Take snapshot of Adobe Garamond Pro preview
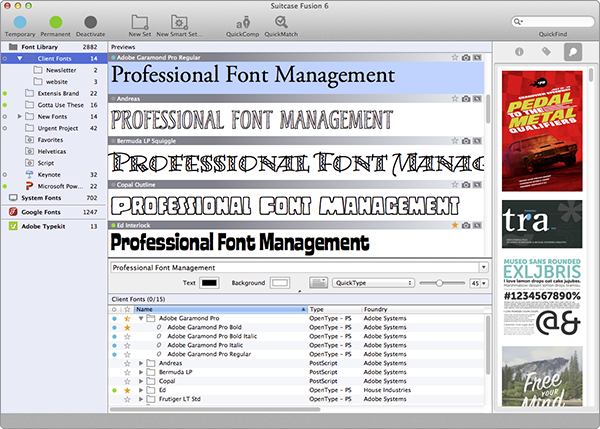The height and width of the screenshot is (429, 600). click(466, 57)
